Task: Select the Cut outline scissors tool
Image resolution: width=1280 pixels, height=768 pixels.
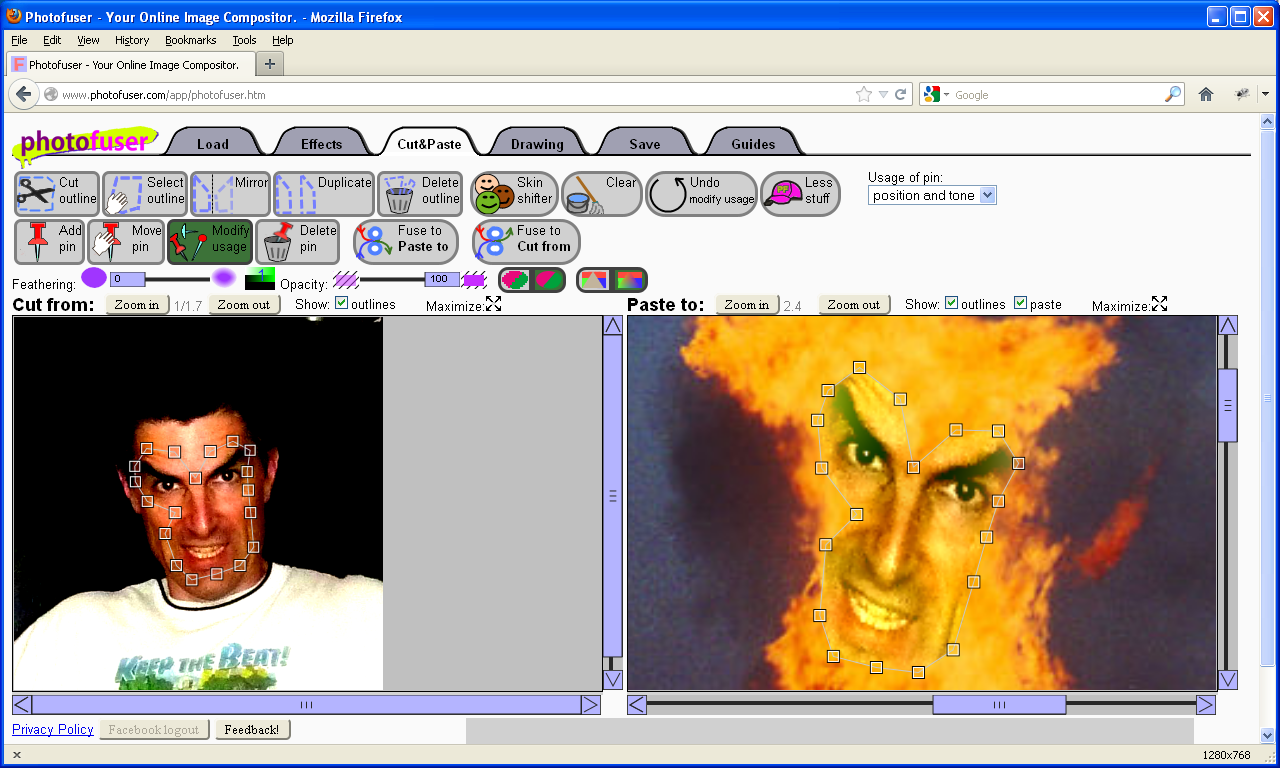Action: pyautogui.click(x=57, y=194)
